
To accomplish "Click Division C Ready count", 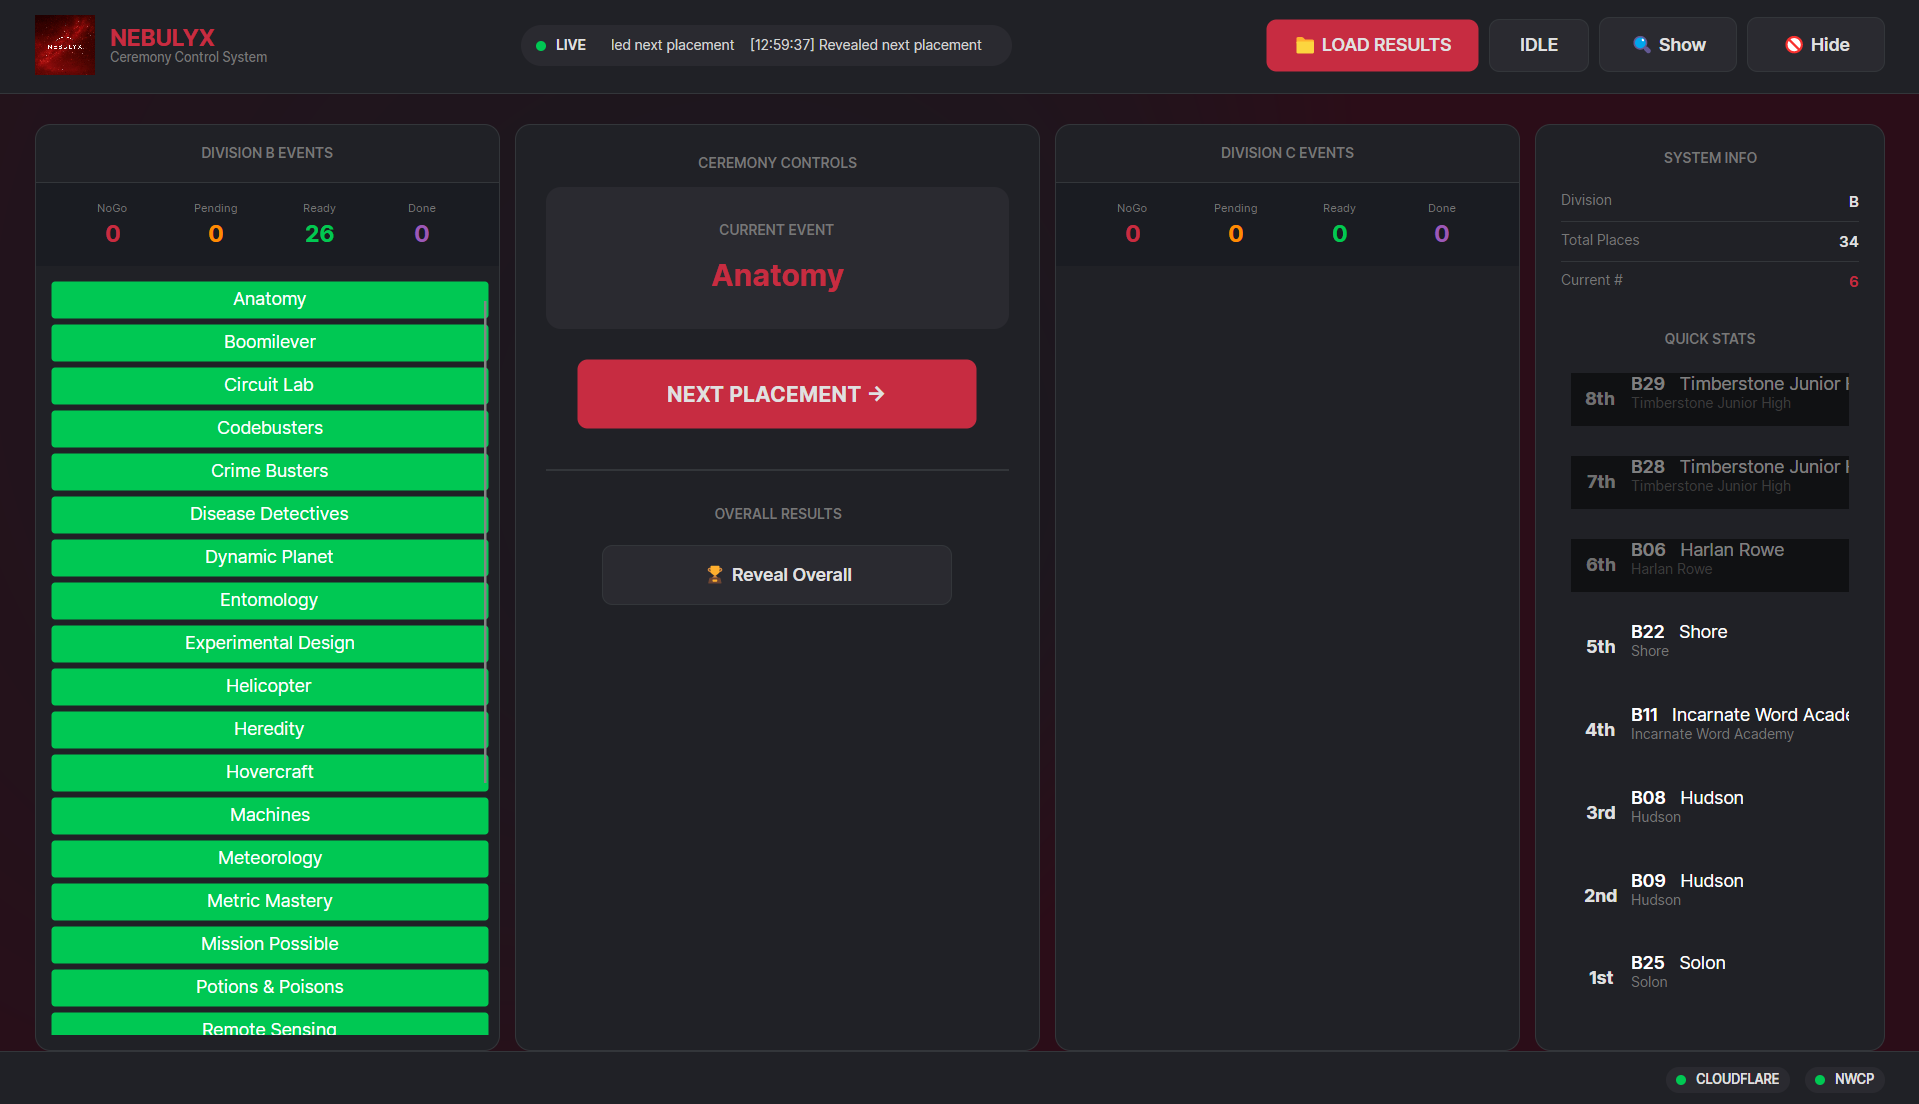I will [1339, 234].
